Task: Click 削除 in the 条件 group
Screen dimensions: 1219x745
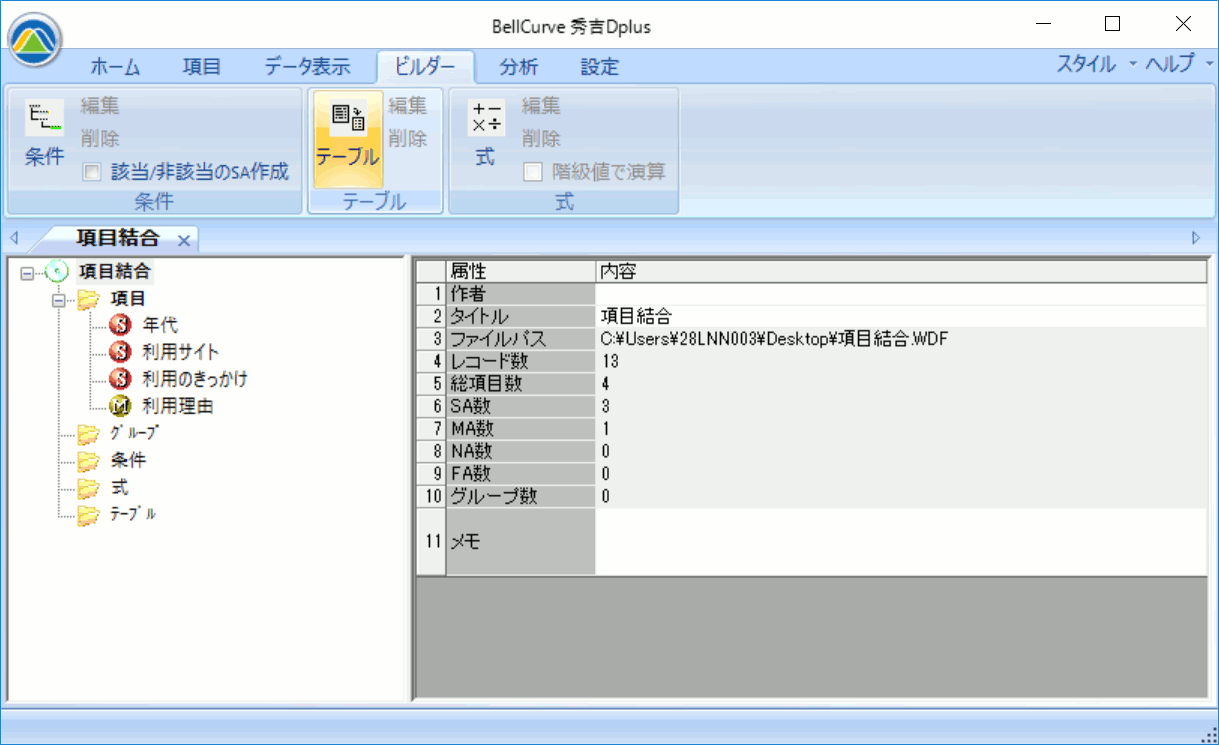Action: (100, 139)
